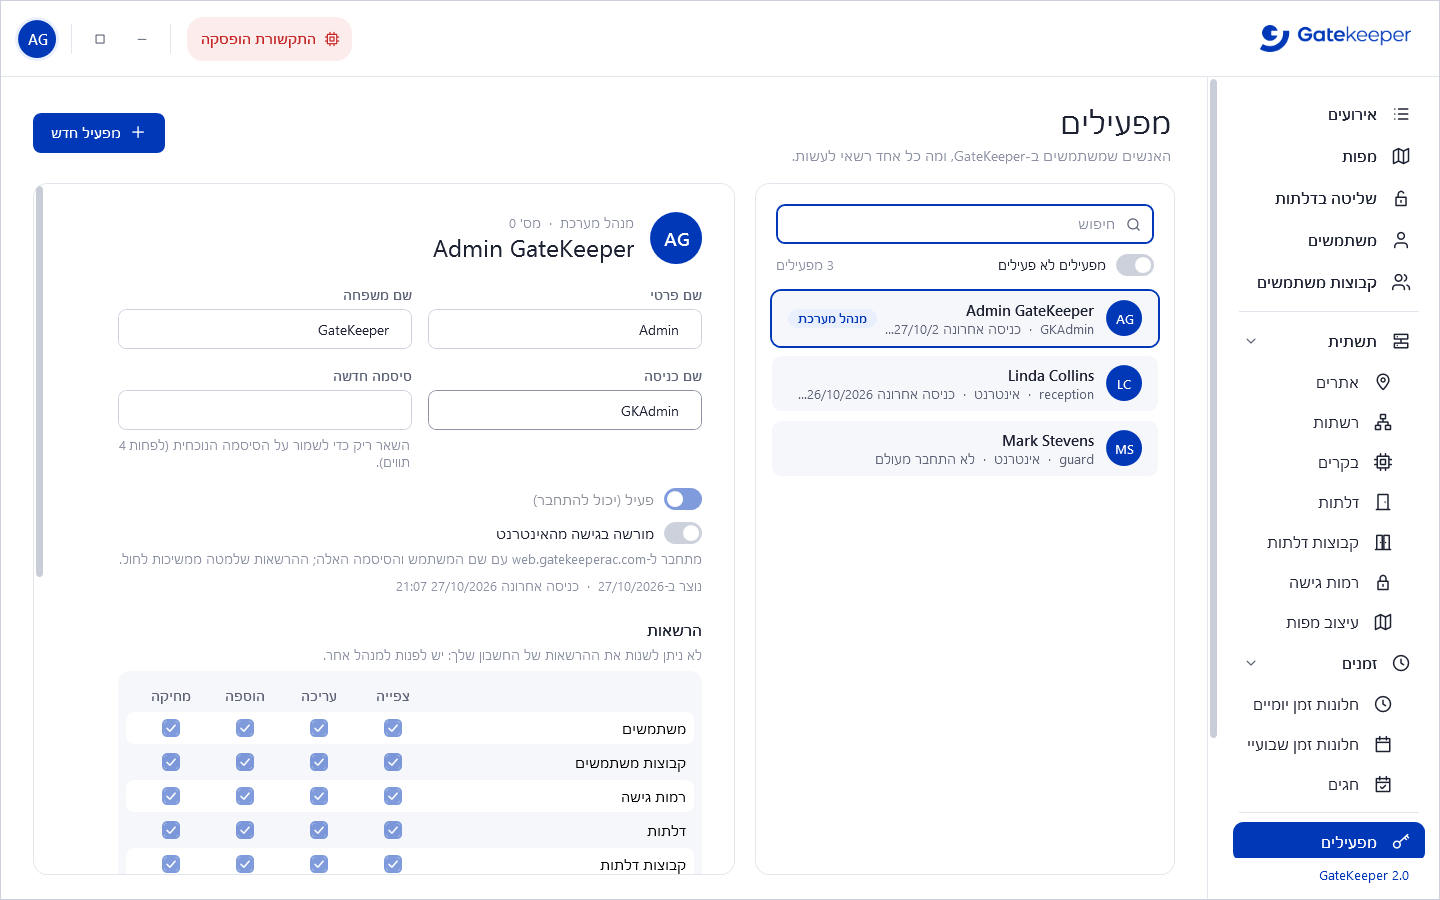
Task: Click the שם משפחה input field
Action: [x=265, y=329]
